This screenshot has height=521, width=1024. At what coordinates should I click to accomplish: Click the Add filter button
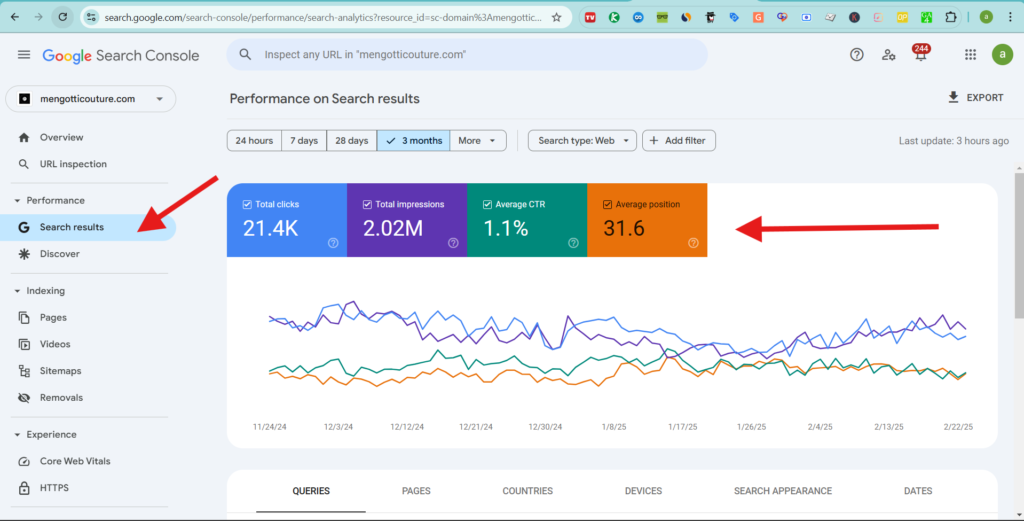(679, 140)
